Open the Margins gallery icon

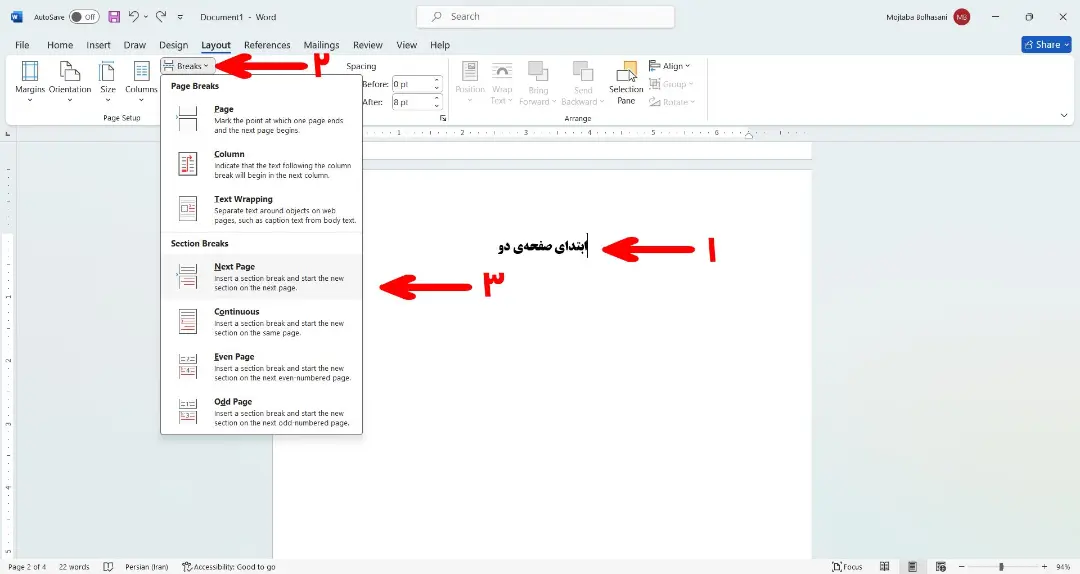[x=30, y=71]
